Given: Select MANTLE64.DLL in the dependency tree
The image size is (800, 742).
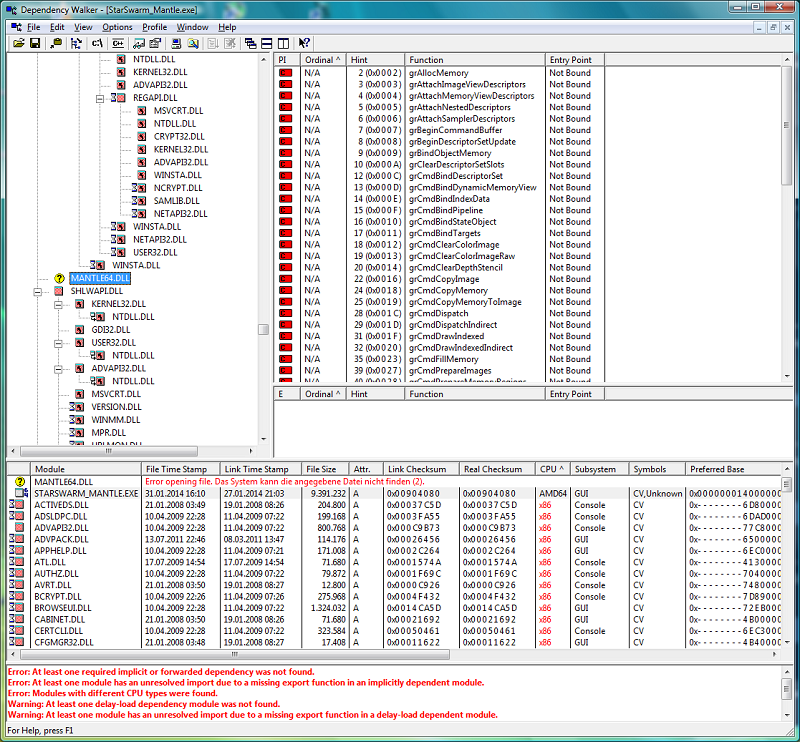Looking at the screenshot, I should pyautogui.click(x=100, y=278).
